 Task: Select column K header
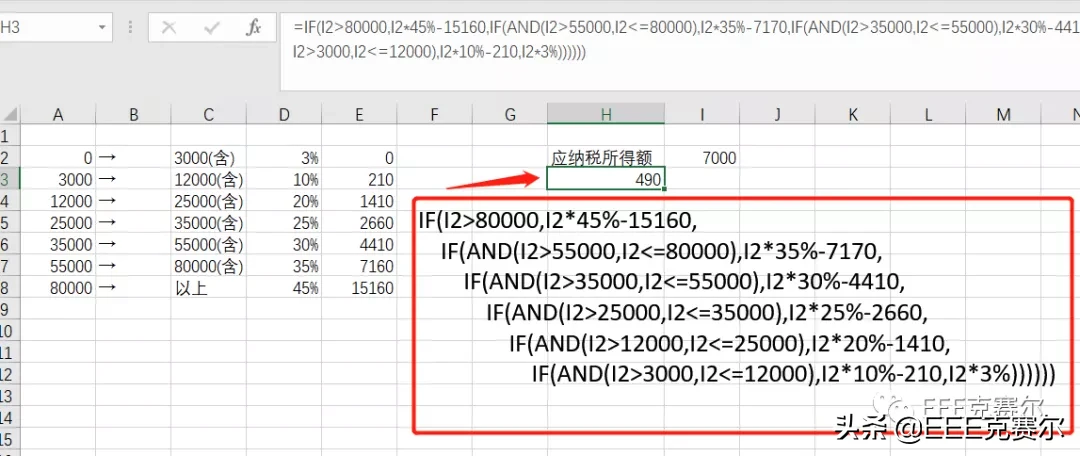click(x=853, y=115)
